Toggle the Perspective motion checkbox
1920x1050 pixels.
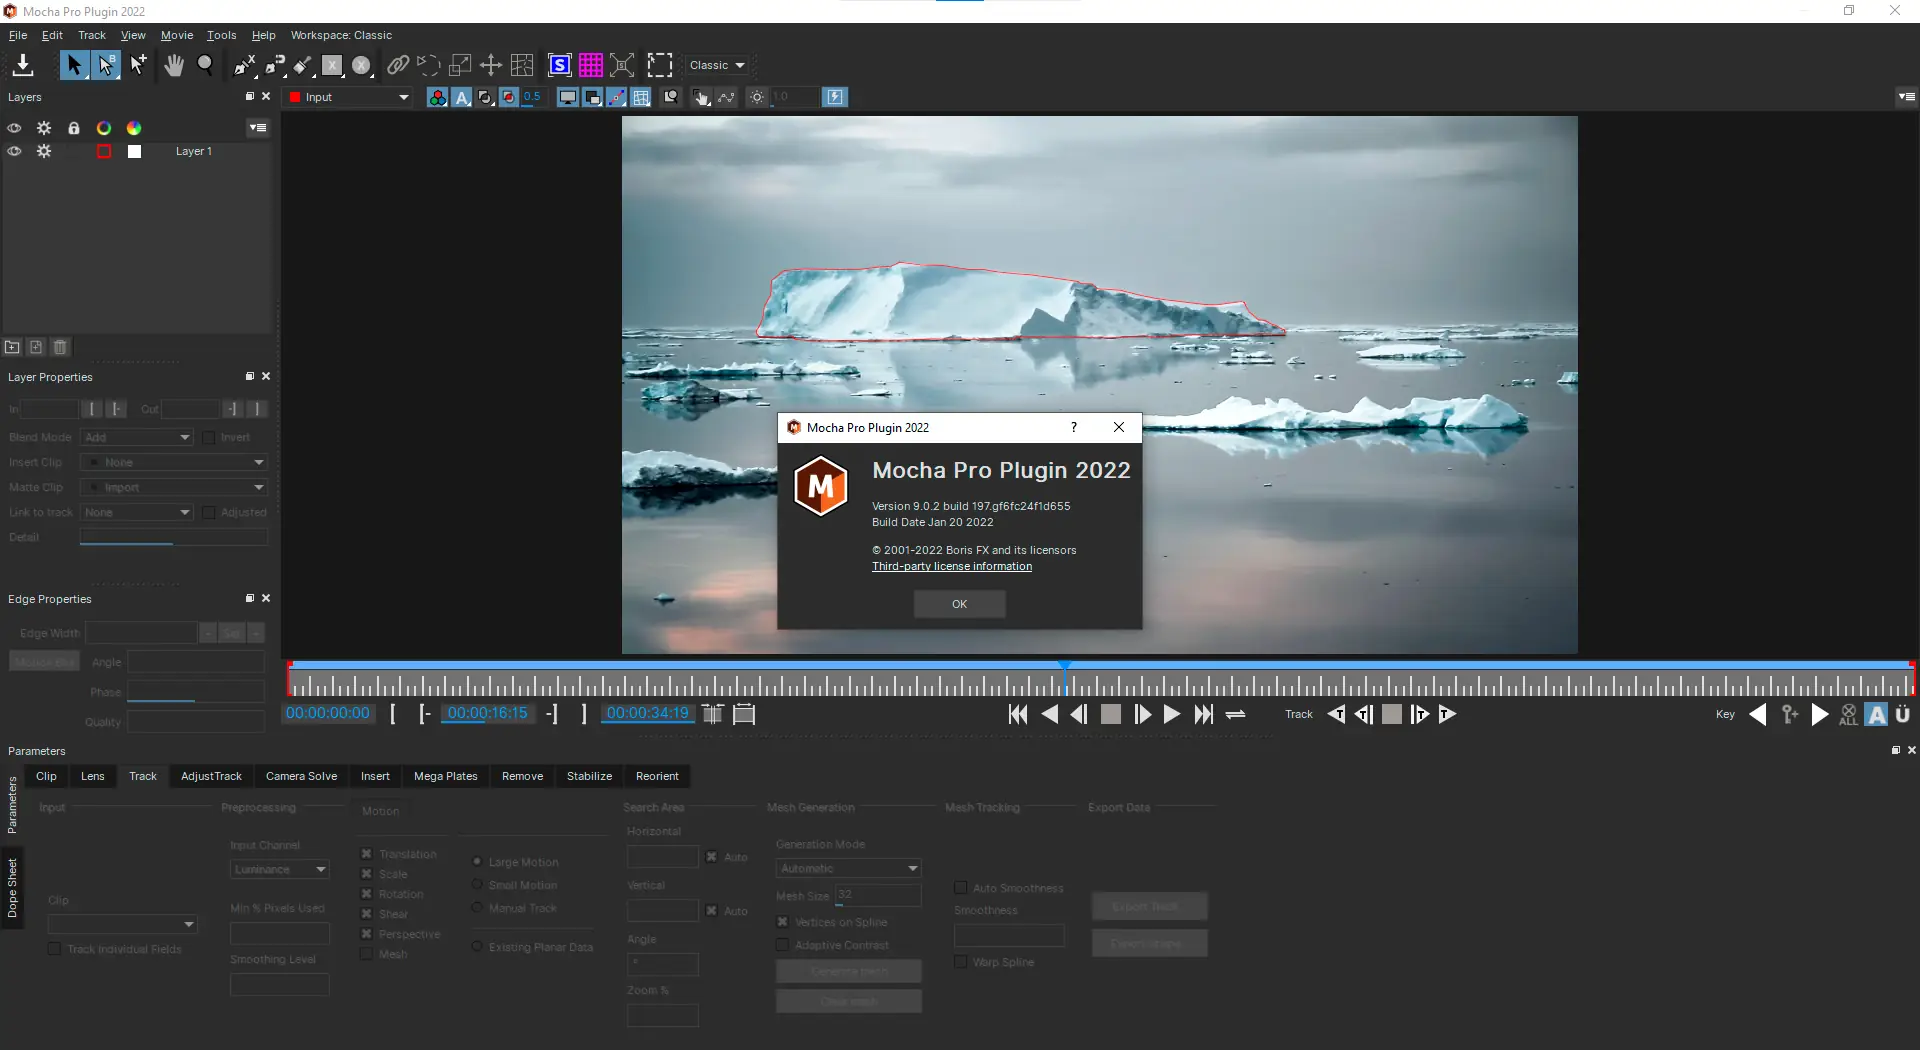366,934
